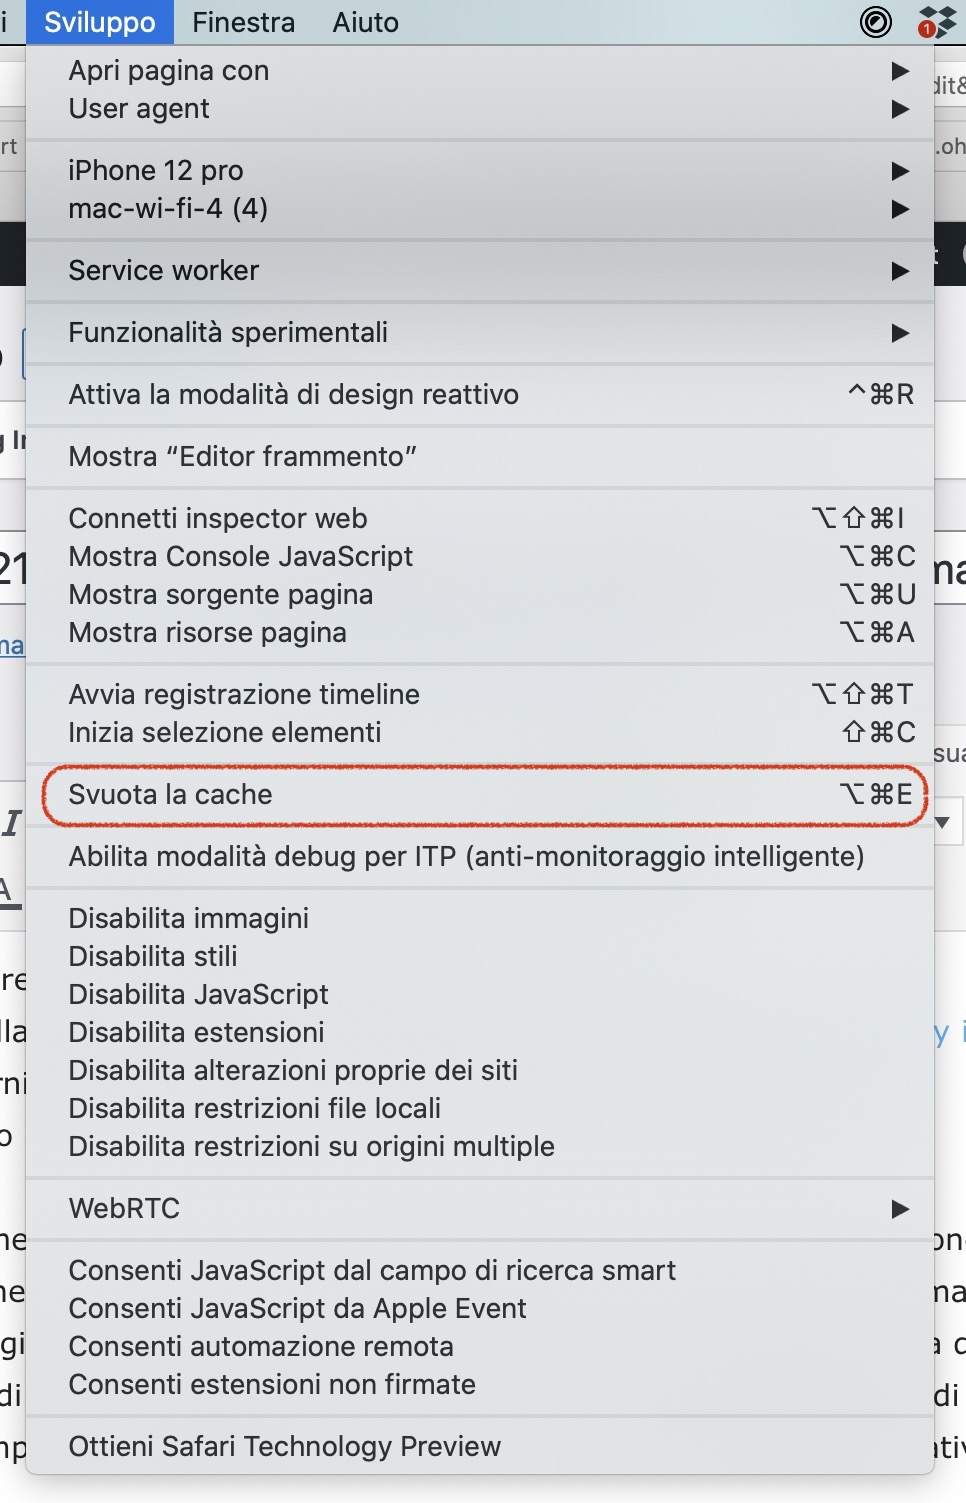
Task: Choose Mostra Console JavaScript
Action: (241, 557)
